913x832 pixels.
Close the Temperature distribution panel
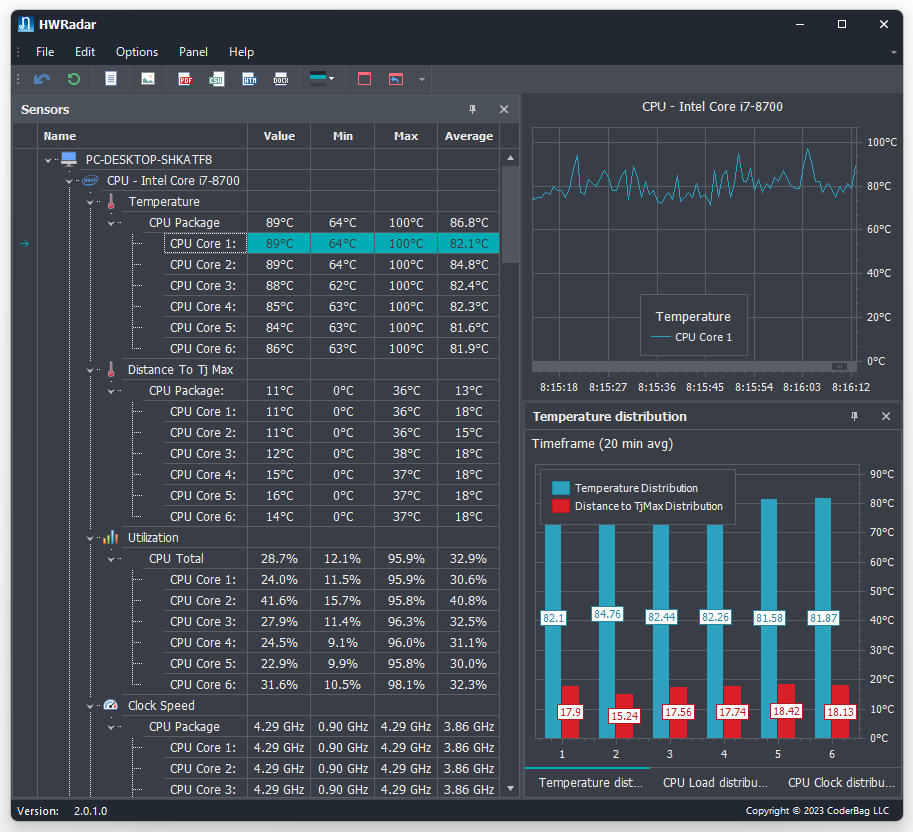(886, 416)
